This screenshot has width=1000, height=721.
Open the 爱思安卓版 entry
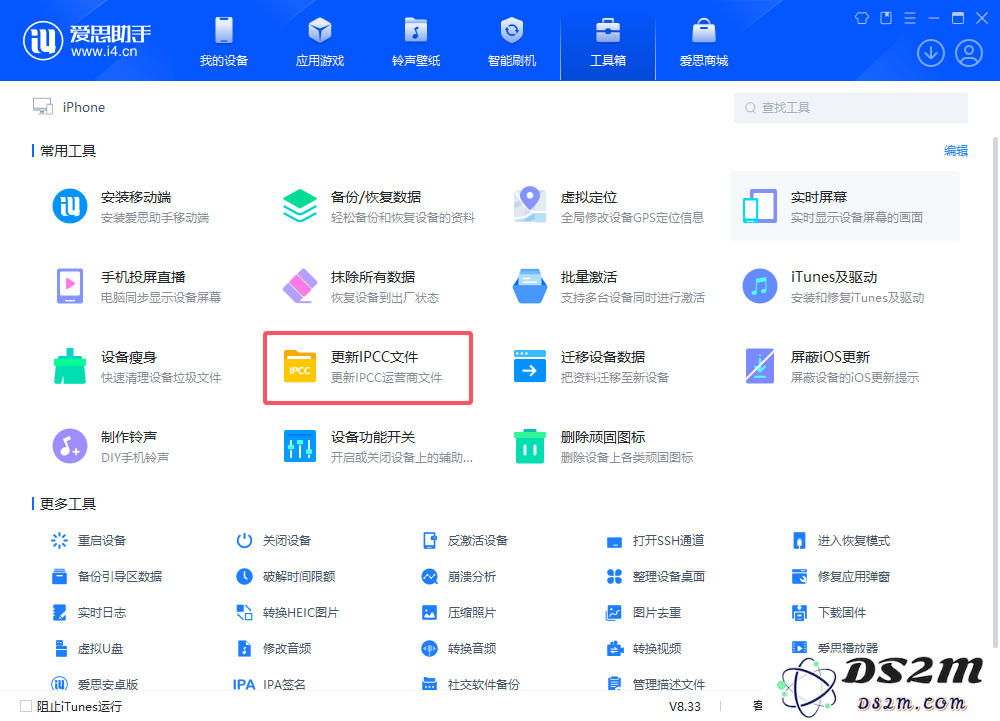tap(94, 684)
